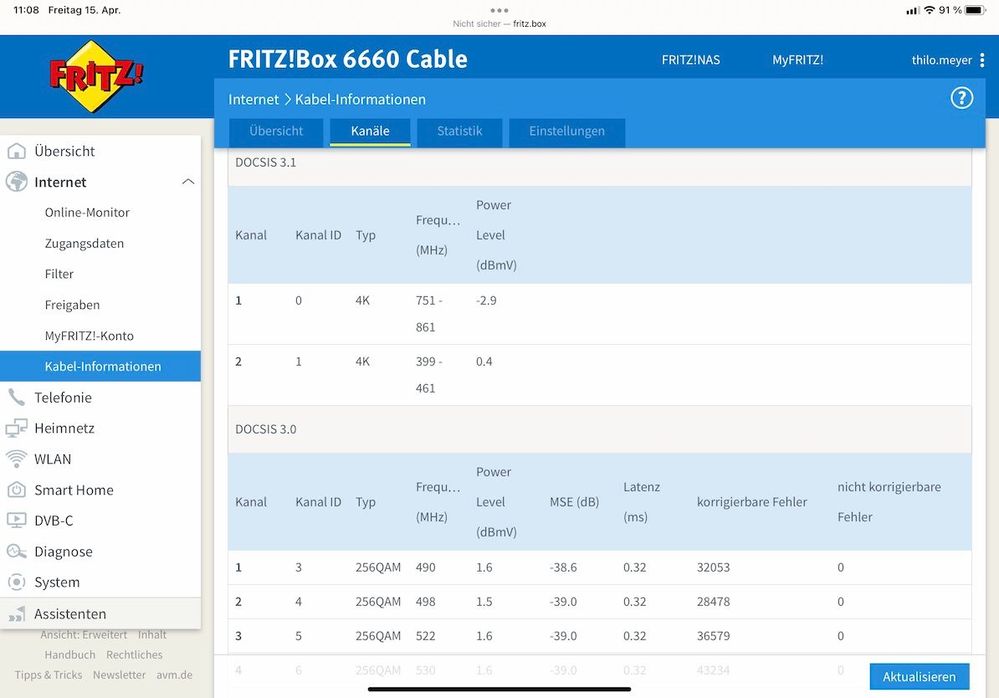This screenshot has width=999, height=698.
Task: Open Online-Monitor in the sidebar
Action: pyautogui.click(x=87, y=212)
